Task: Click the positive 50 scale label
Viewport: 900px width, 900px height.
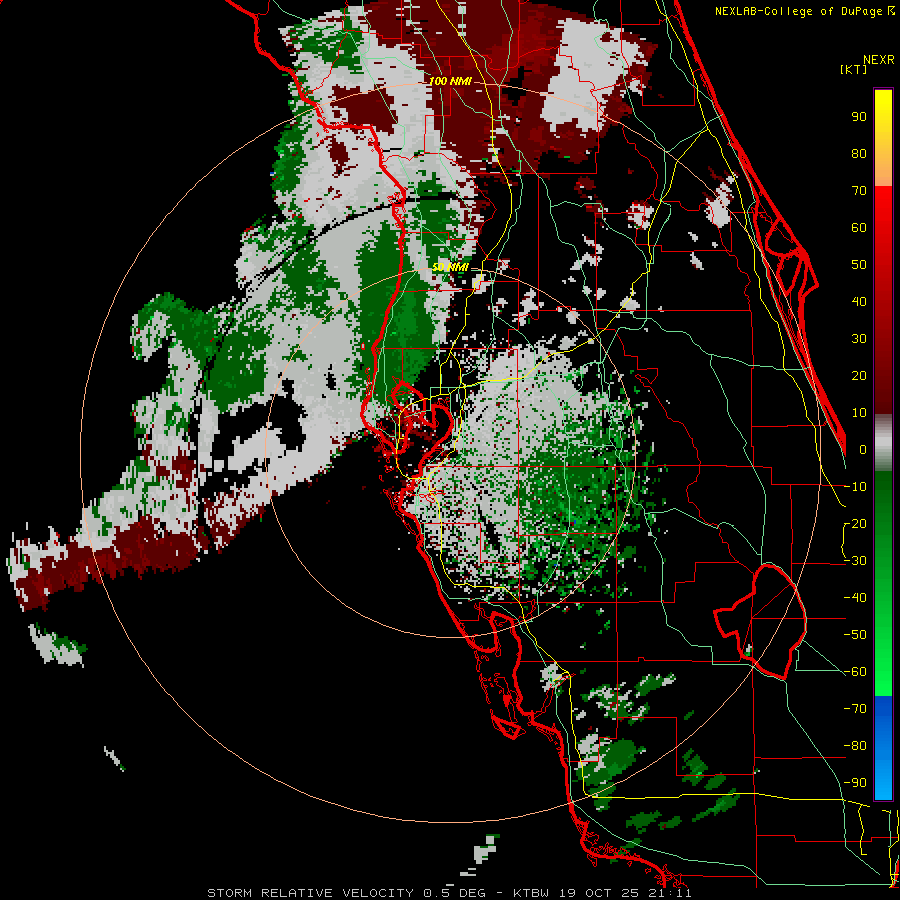Action: coord(859,265)
